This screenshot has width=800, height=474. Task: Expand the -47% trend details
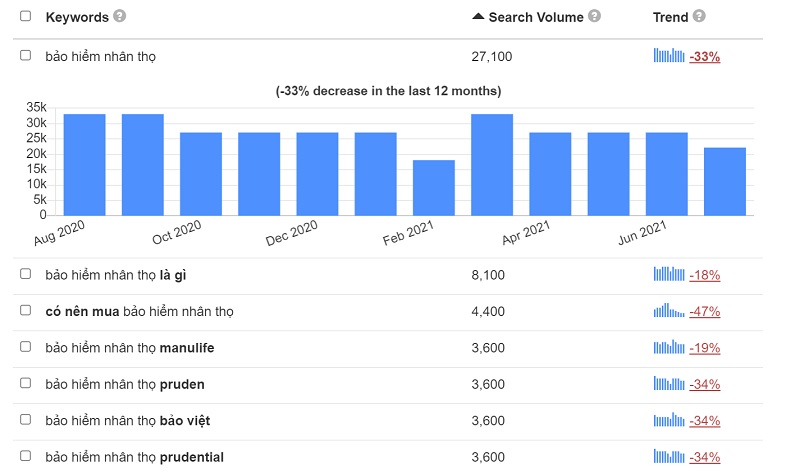[705, 312]
